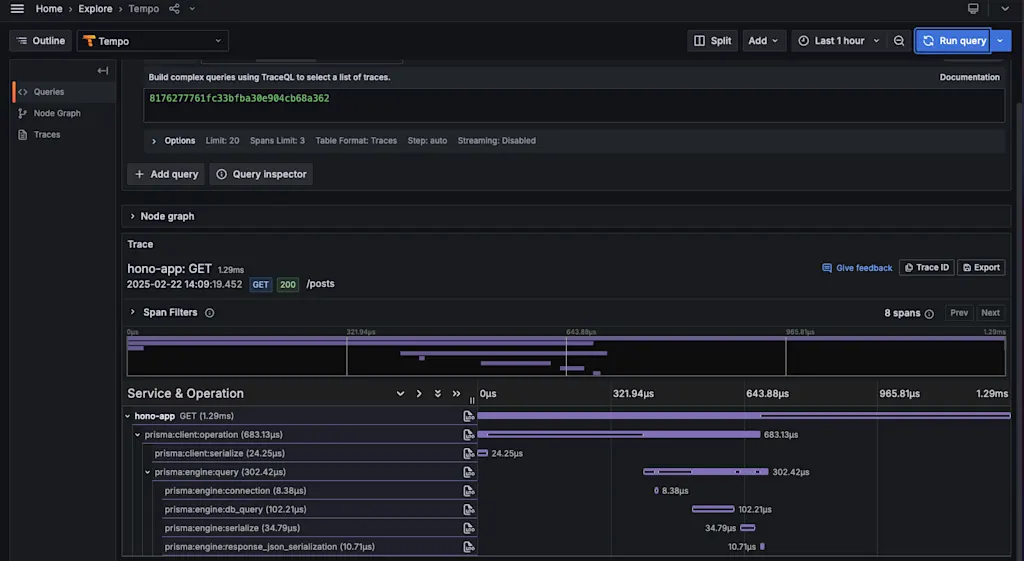Open span logs icon for prisma:engine:db_query

coord(468,509)
